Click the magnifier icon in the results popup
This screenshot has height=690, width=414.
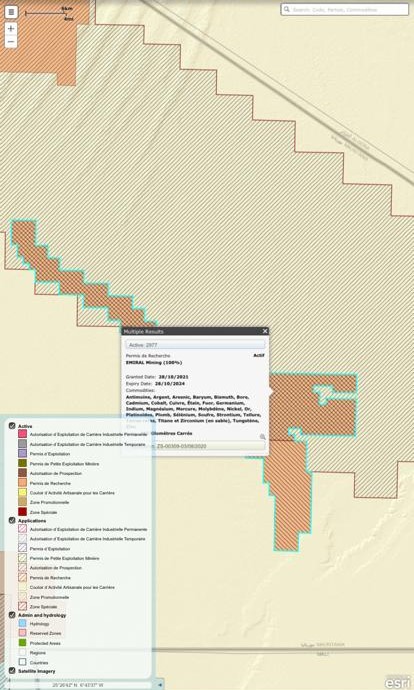click(x=263, y=437)
